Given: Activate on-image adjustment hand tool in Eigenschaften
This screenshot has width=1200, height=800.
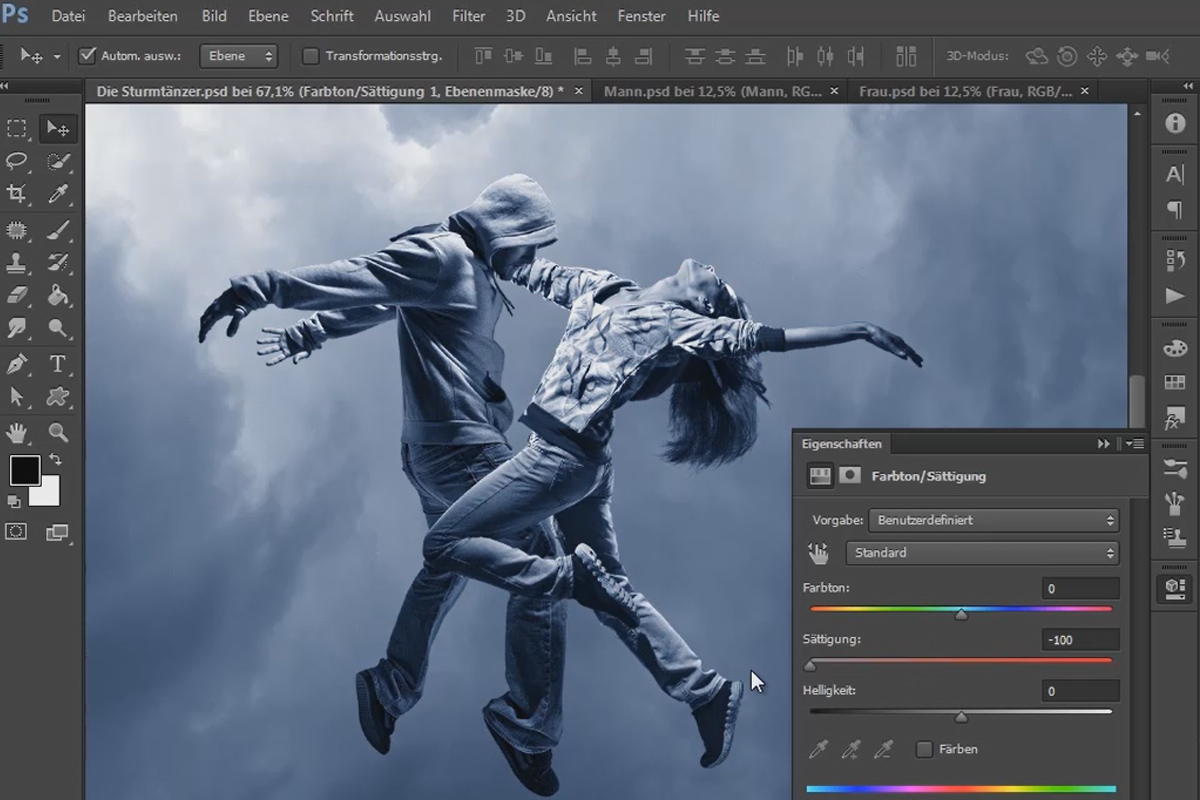Looking at the screenshot, I should (819, 552).
